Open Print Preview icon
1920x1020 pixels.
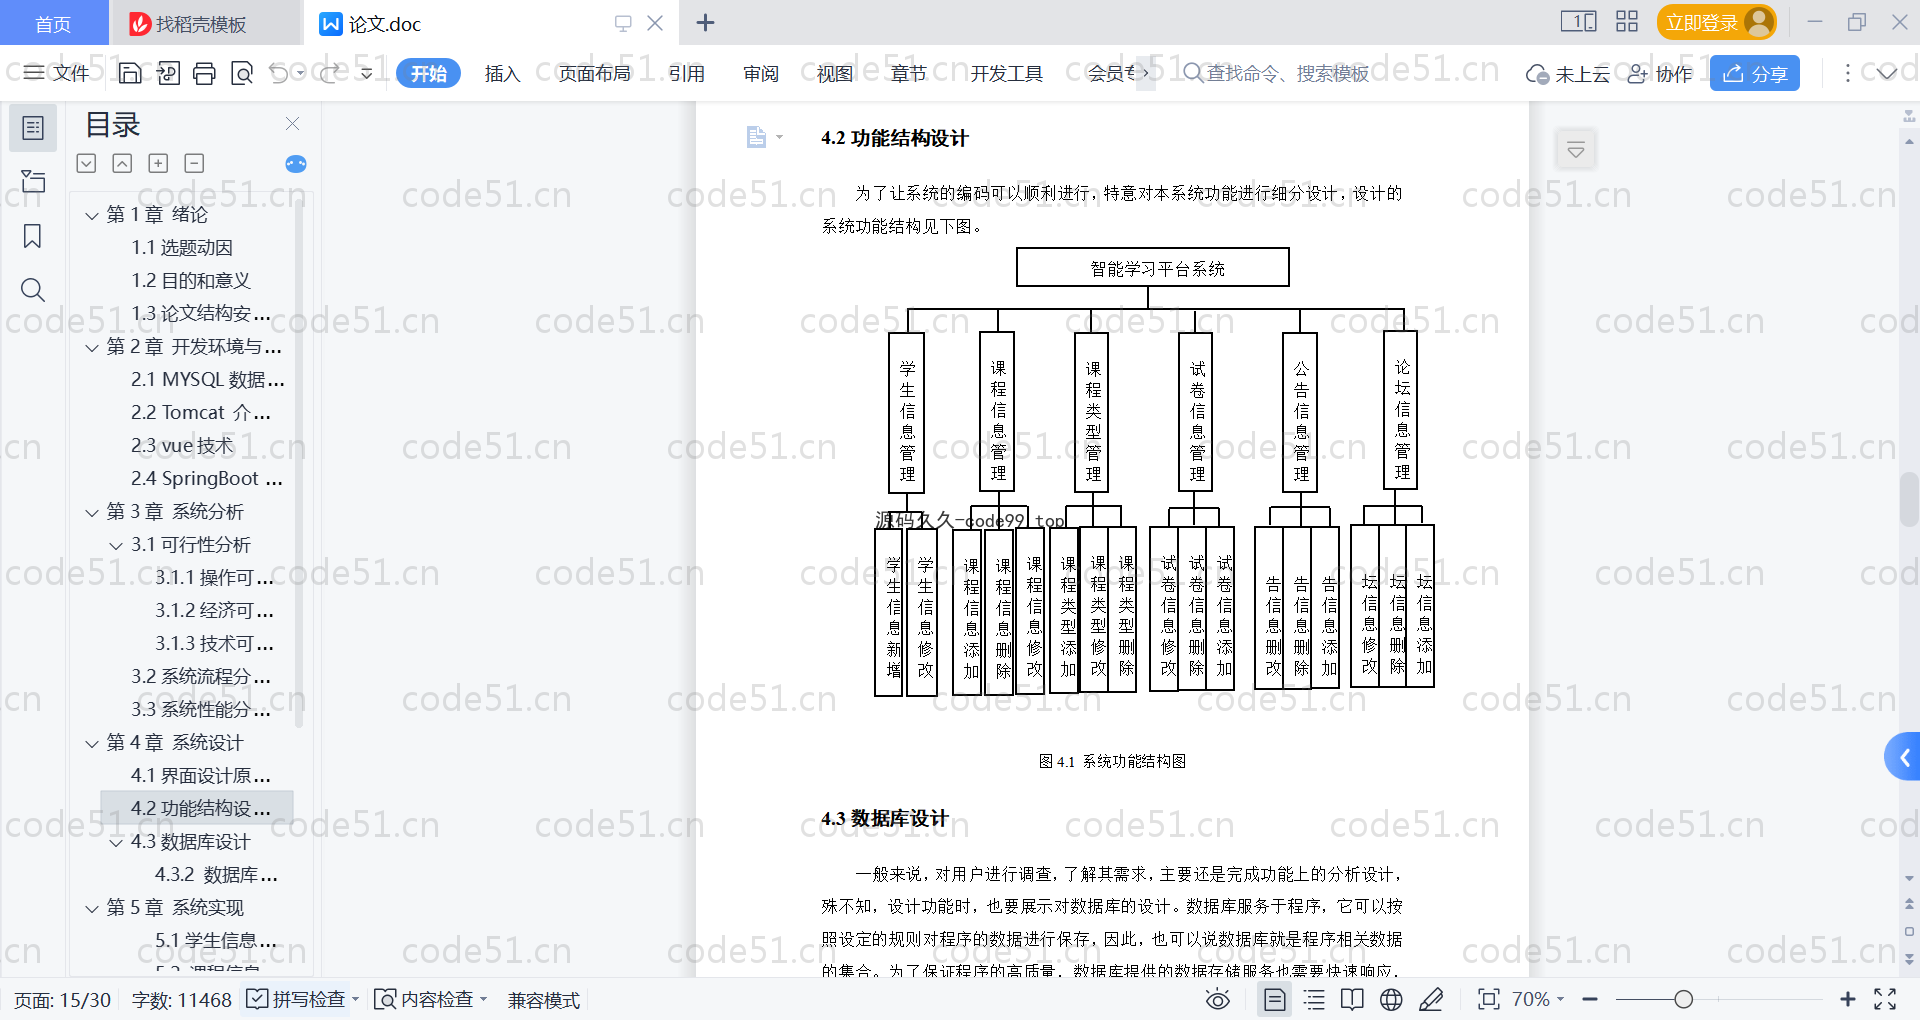pyautogui.click(x=242, y=73)
